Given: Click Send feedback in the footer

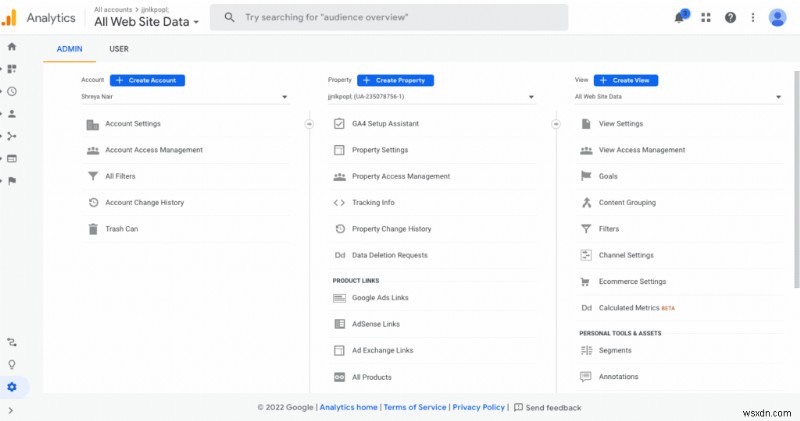Looking at the screenshot, I should (x=547, y=407).
